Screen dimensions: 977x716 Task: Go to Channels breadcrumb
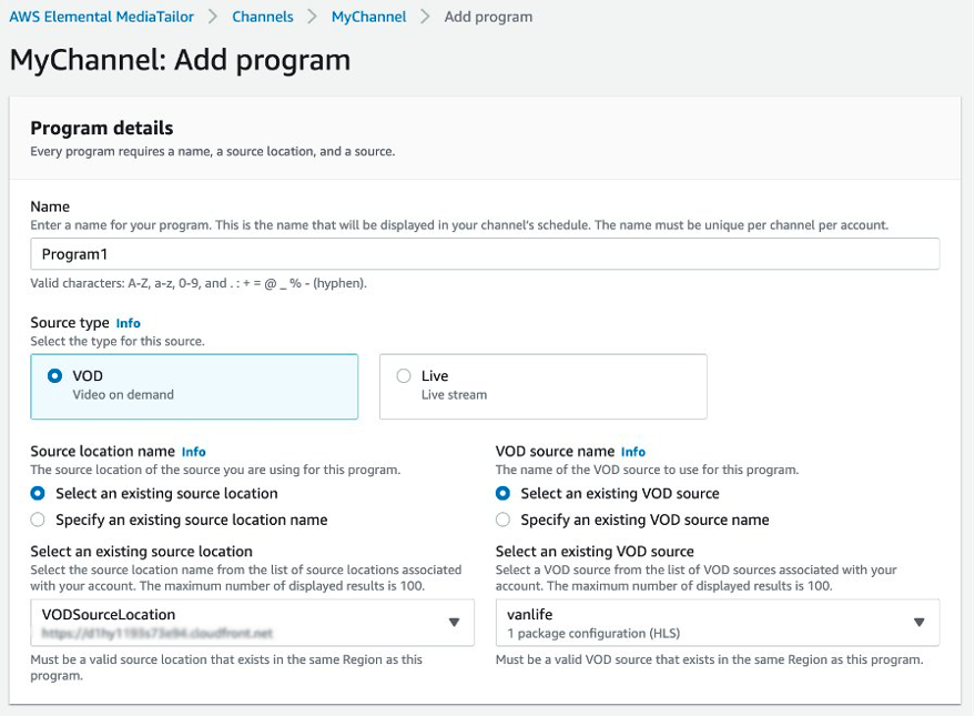click(x=262, y=17)
